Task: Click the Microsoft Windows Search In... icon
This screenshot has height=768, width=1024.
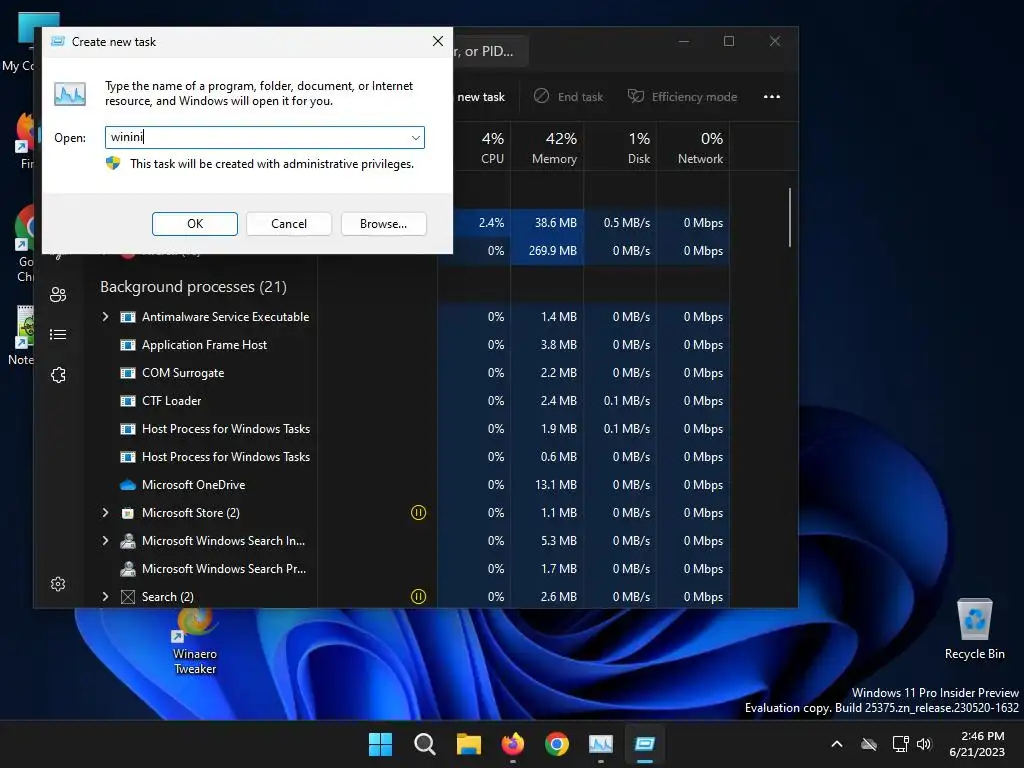Action: click(128, 541)
